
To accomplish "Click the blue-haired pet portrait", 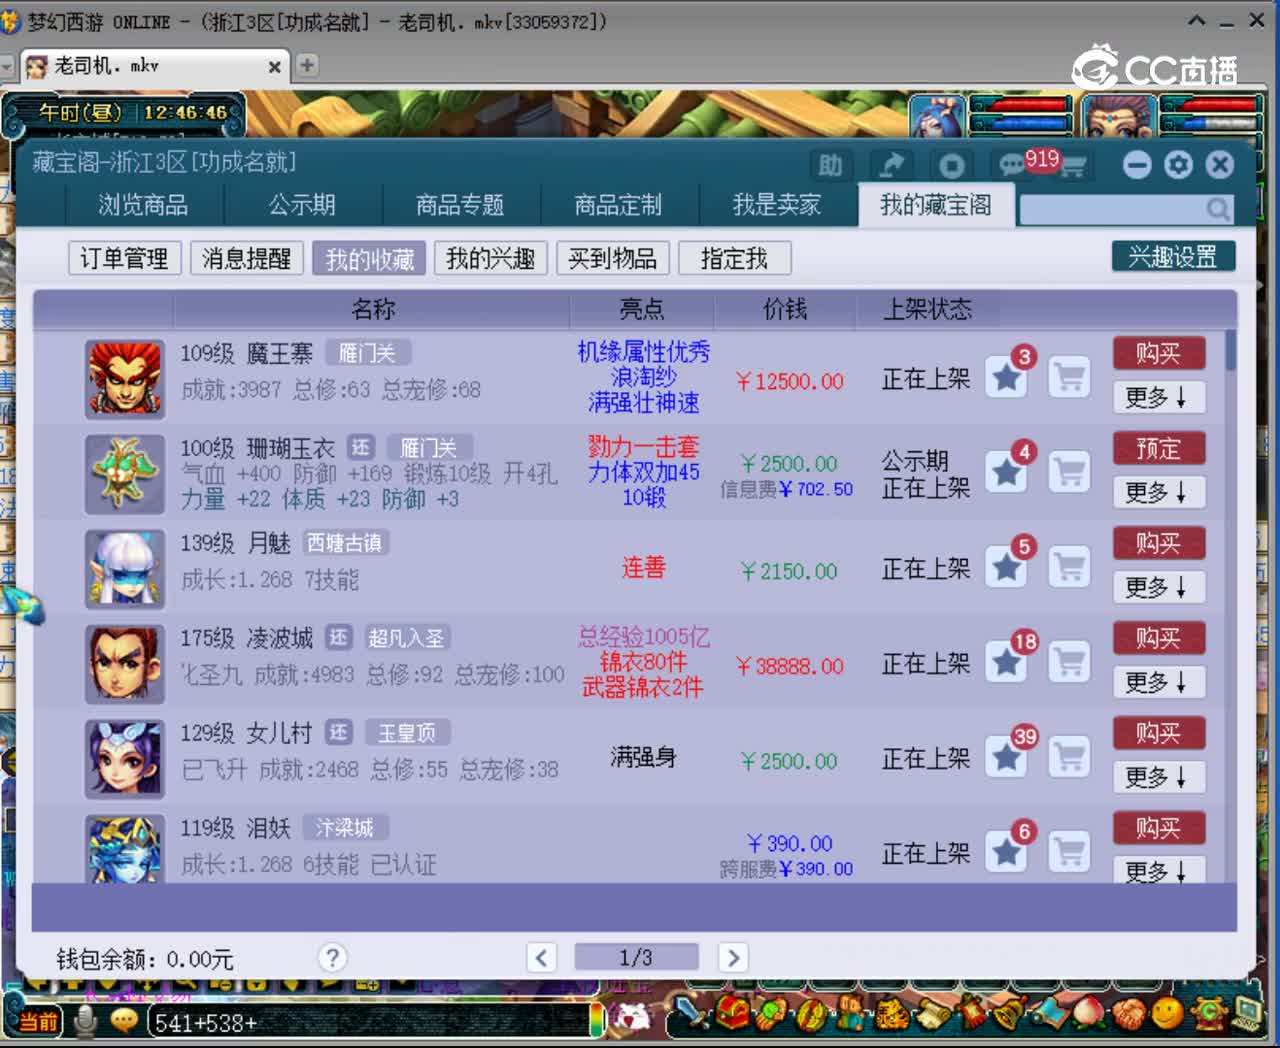I will pos(937,117).
